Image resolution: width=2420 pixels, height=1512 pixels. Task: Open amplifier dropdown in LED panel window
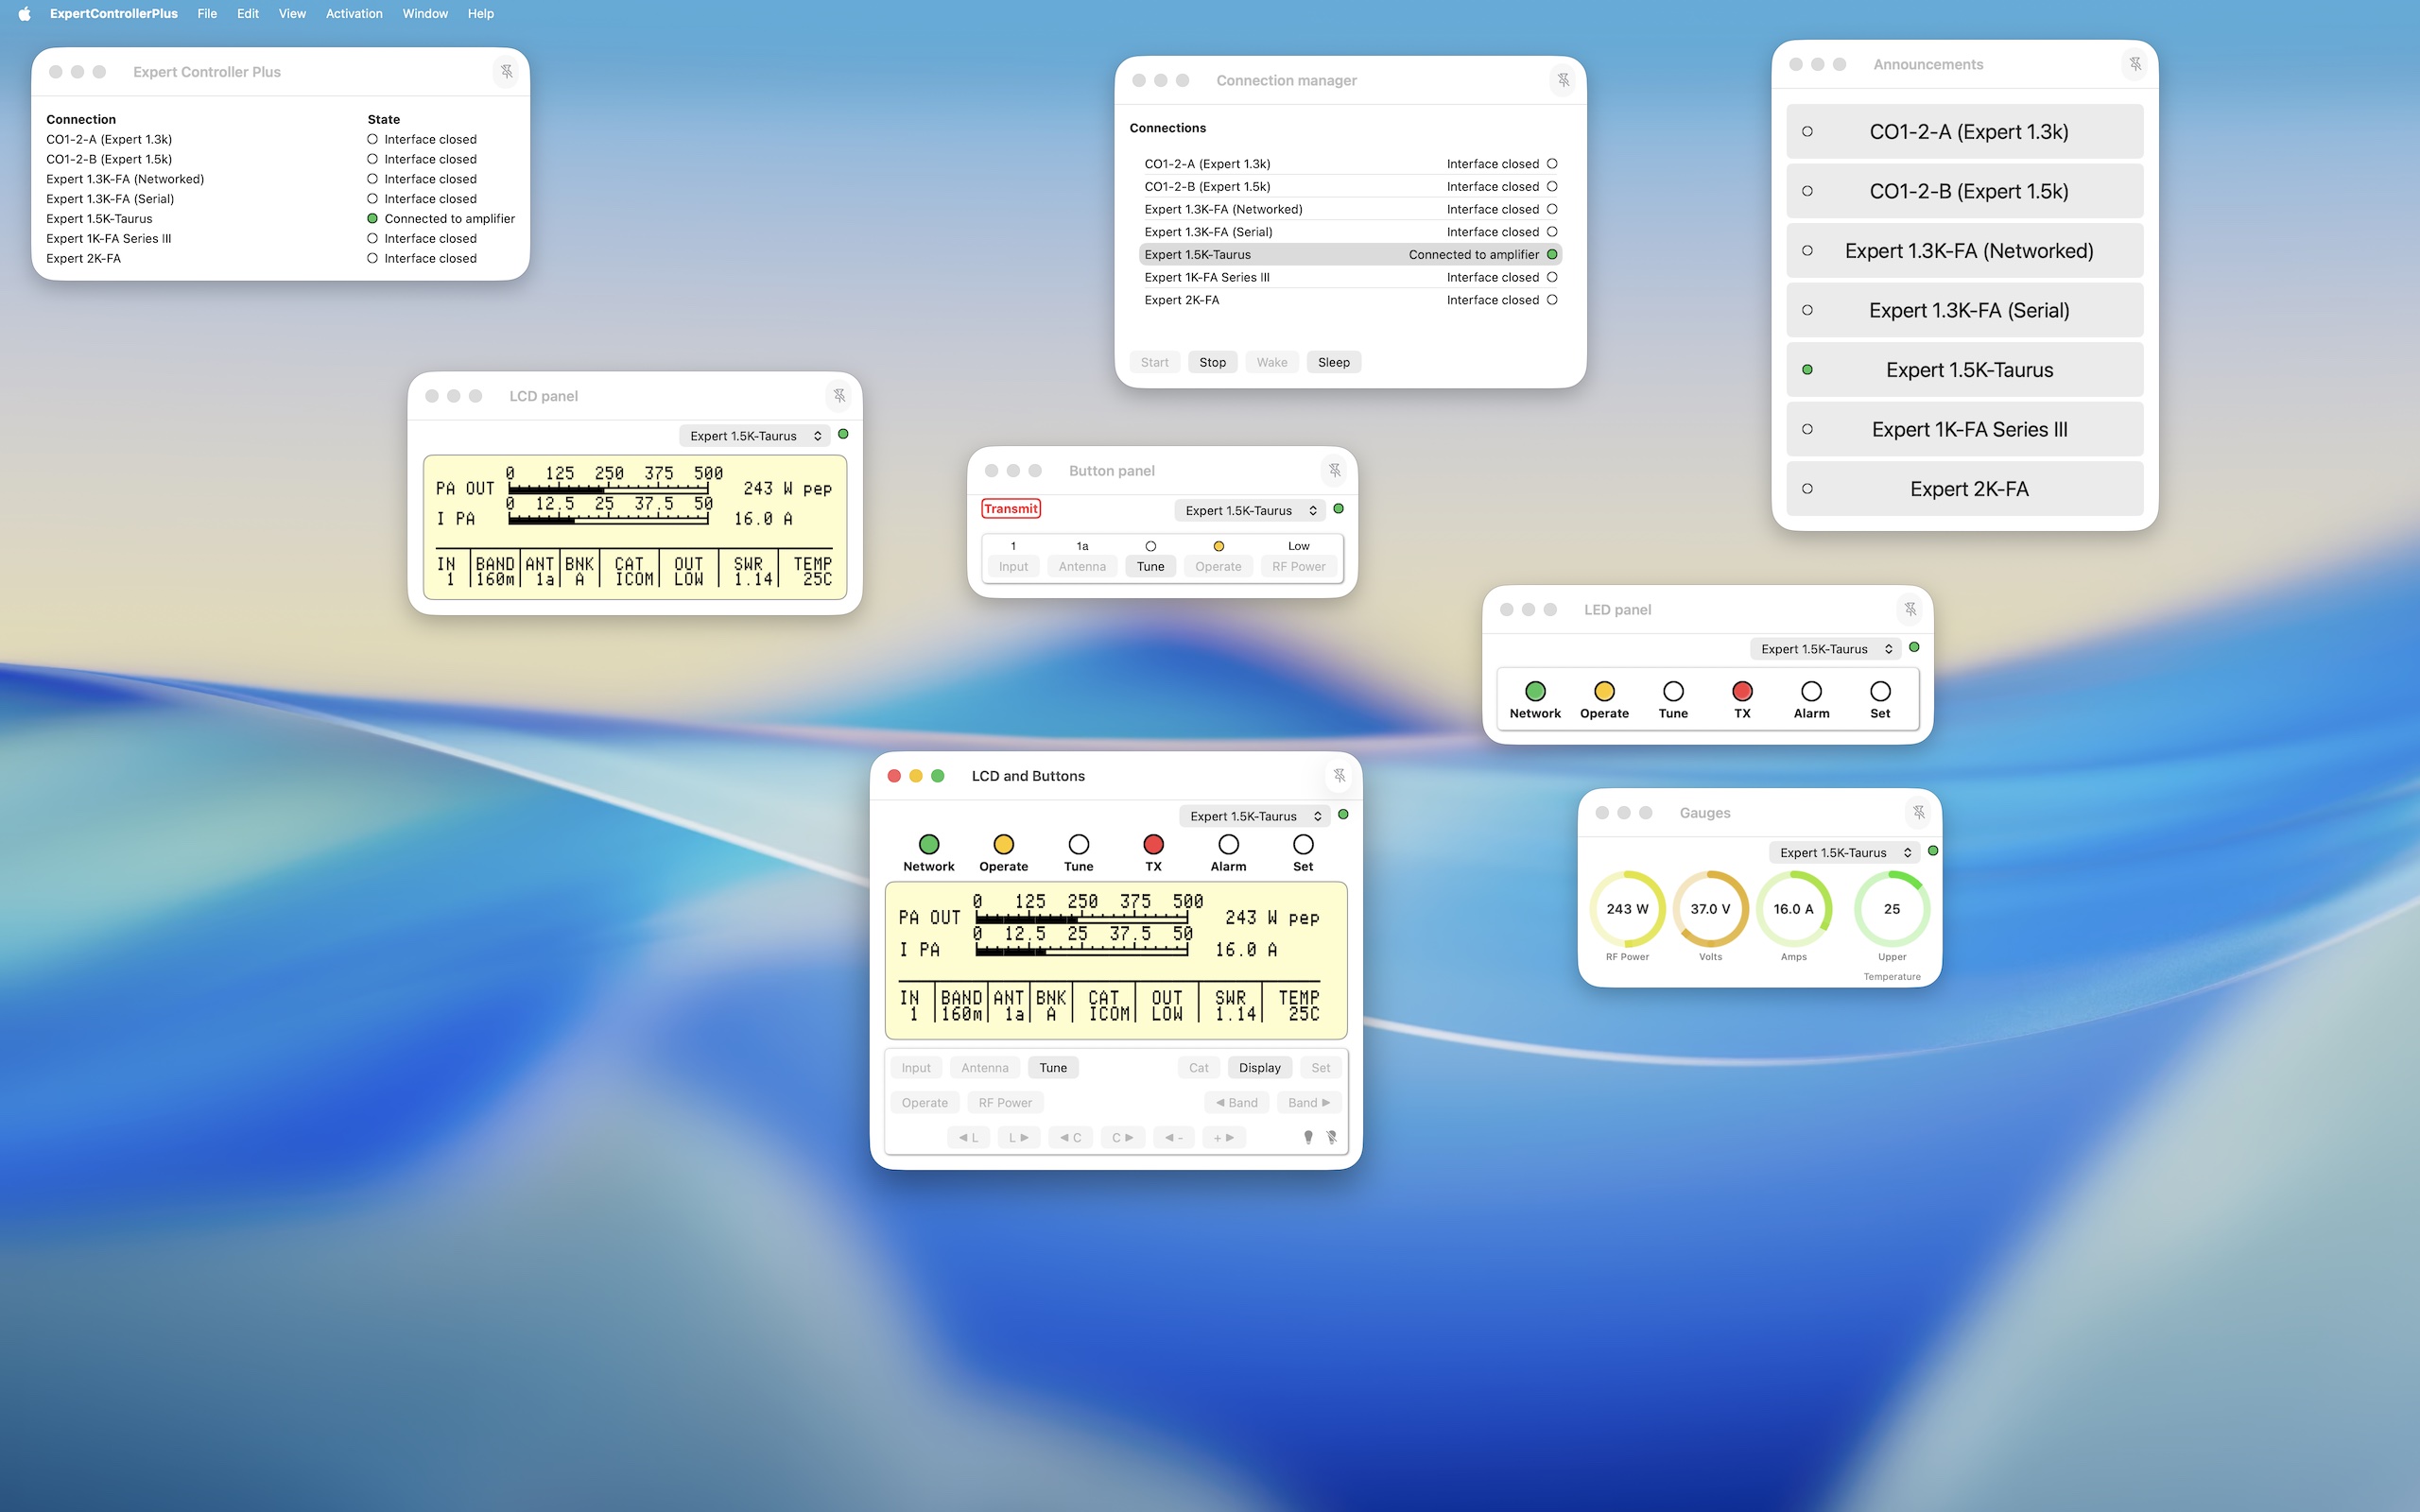coord(1825,649)
